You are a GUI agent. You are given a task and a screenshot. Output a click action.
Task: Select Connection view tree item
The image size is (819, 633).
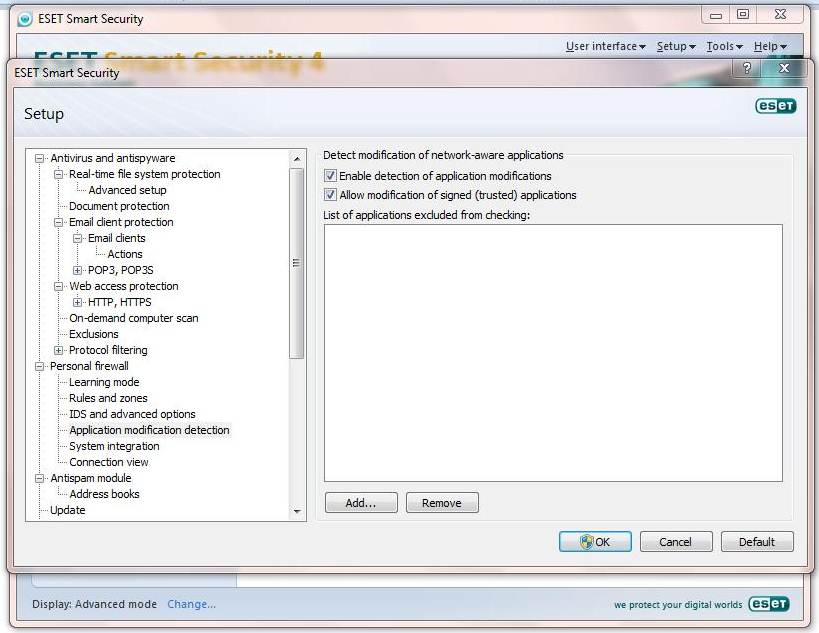[109, 462]
